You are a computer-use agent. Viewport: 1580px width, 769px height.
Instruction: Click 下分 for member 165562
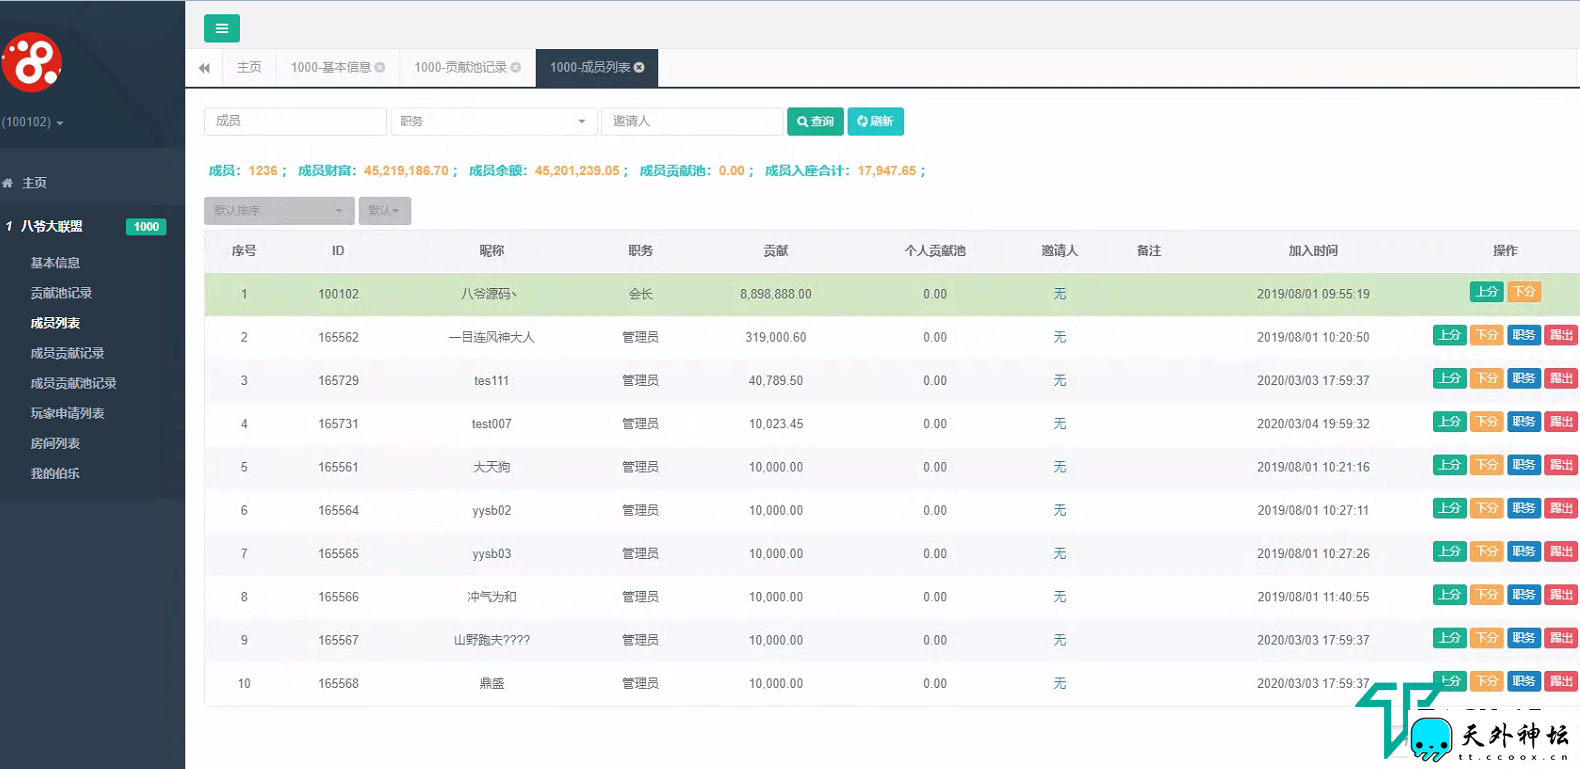click(x=1487, y=335)
